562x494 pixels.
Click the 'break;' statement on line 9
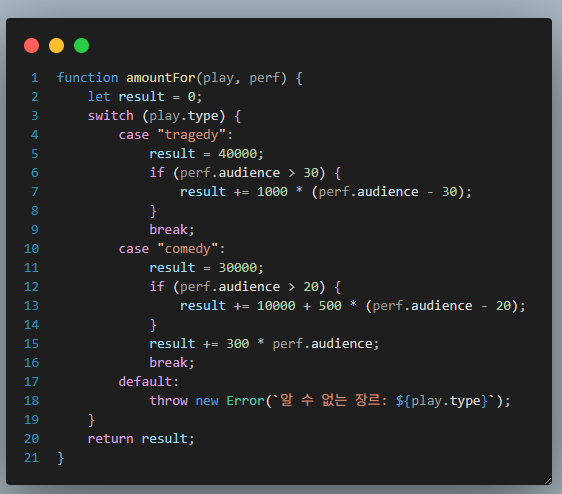(172, 230)
